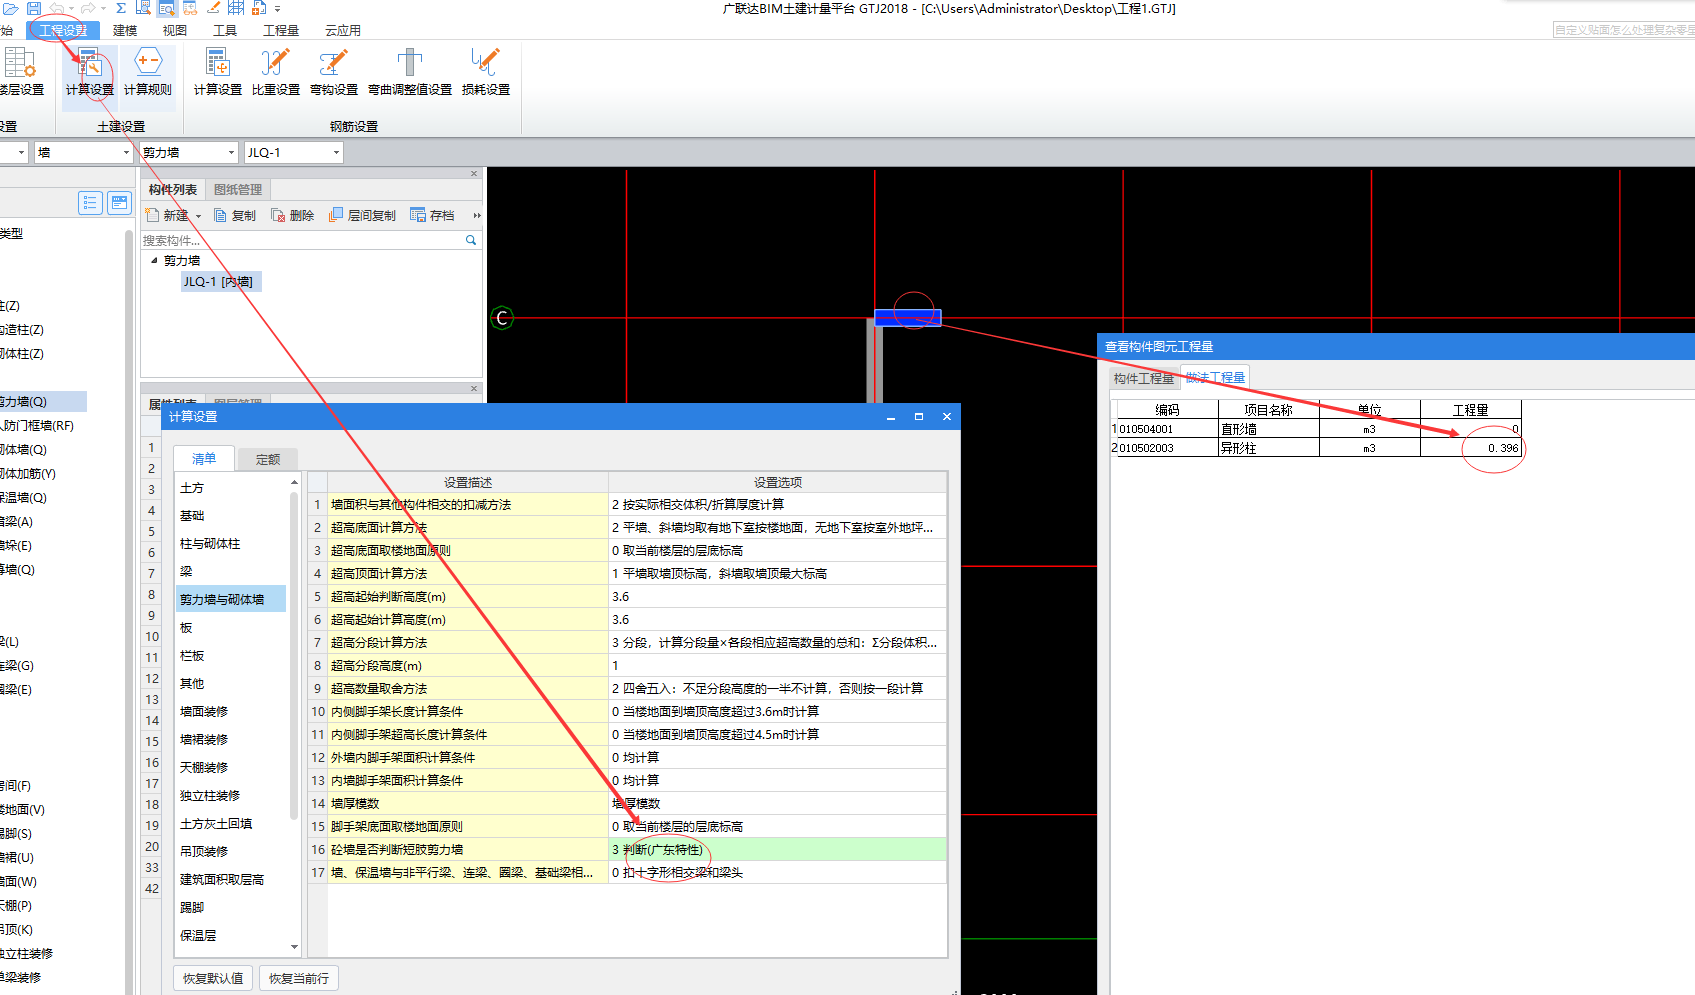Click the Redo arrow in quick access toolbar
The height and width of the screenshot is (995, 1695).
tap(88, 8)
